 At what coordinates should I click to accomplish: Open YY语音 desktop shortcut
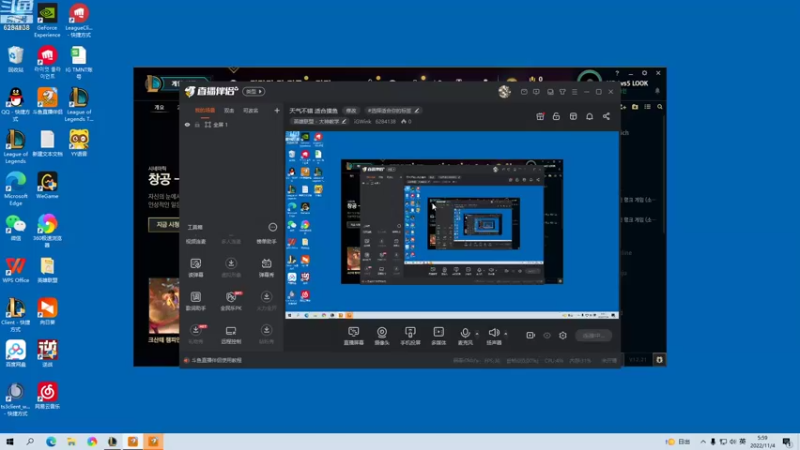tap(79, 143)
